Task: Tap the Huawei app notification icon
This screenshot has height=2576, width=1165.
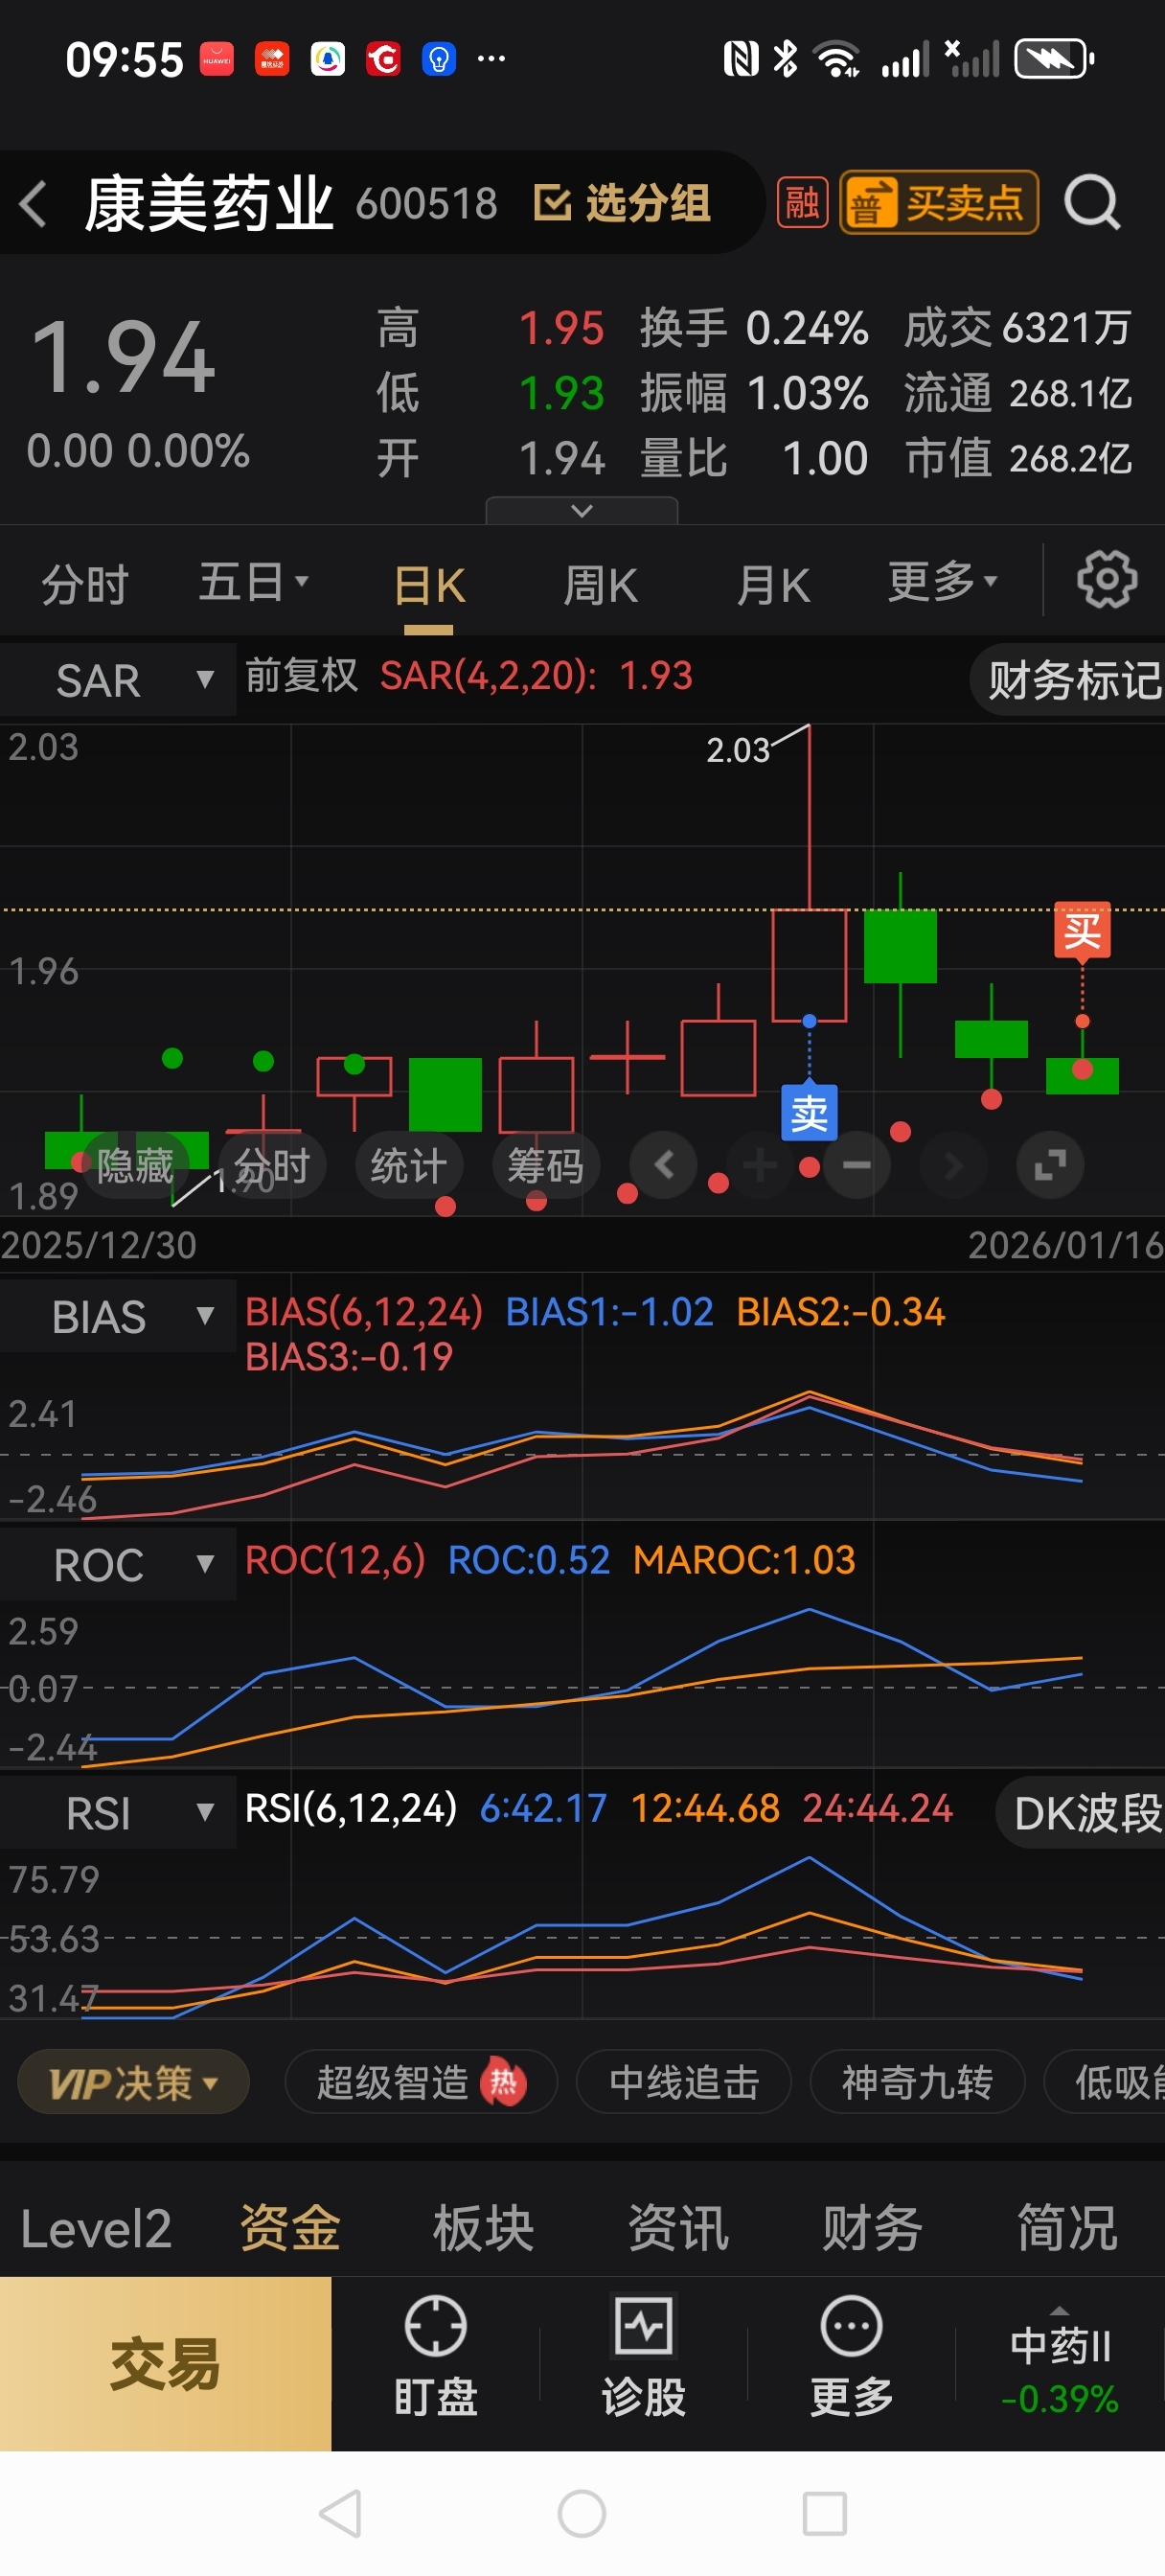Action: coord(217,59)
